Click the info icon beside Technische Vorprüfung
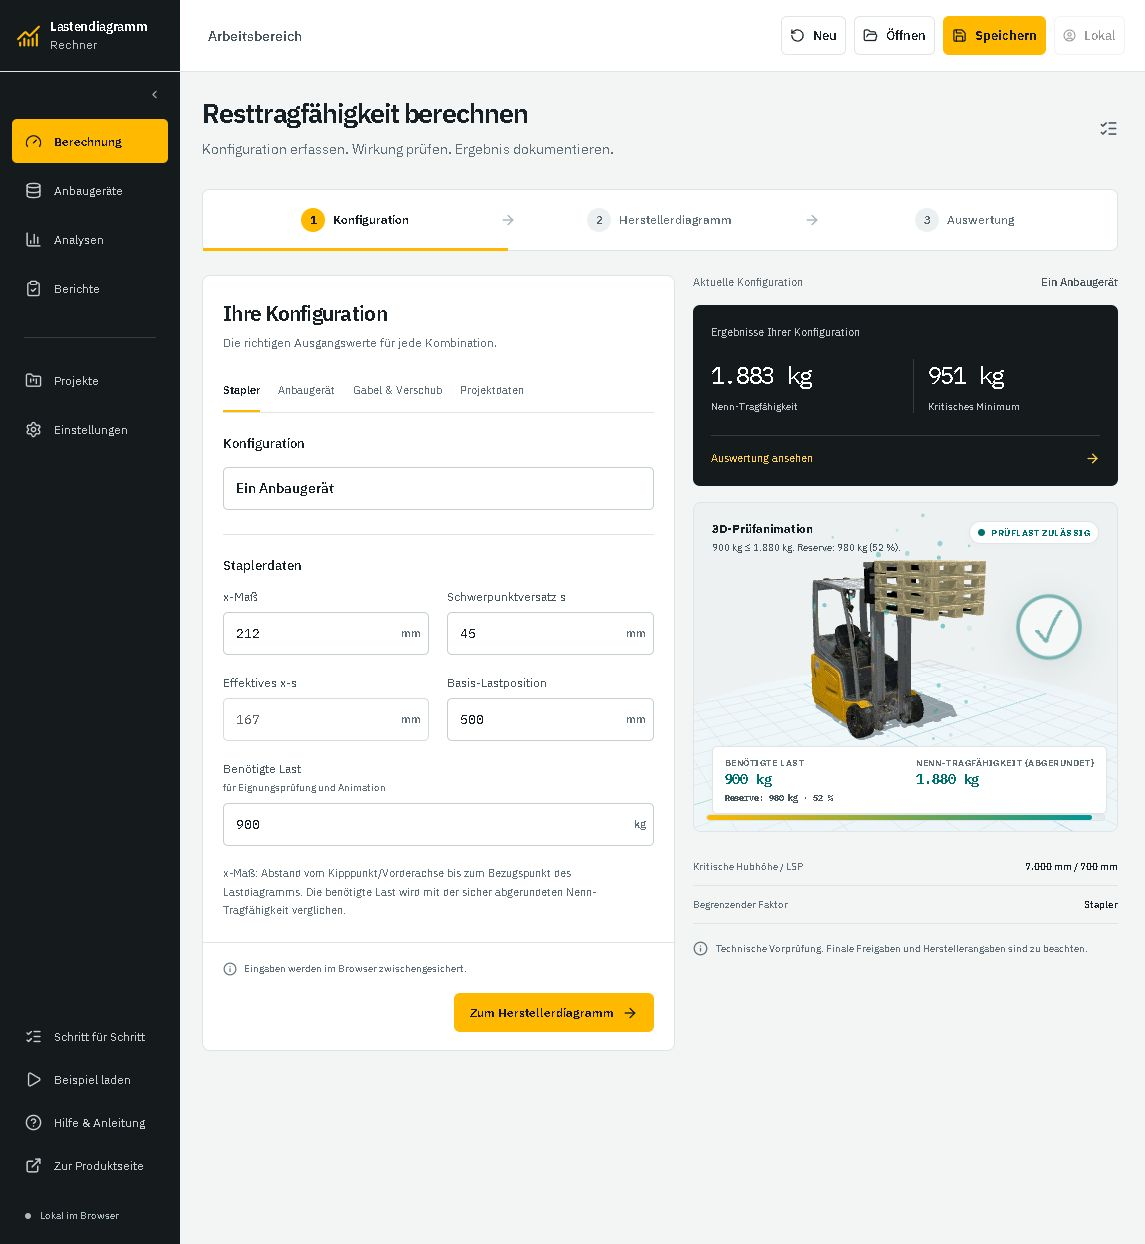Image resolution: width=1145 pixels, height=1244 pixels. tap(700, 948)
